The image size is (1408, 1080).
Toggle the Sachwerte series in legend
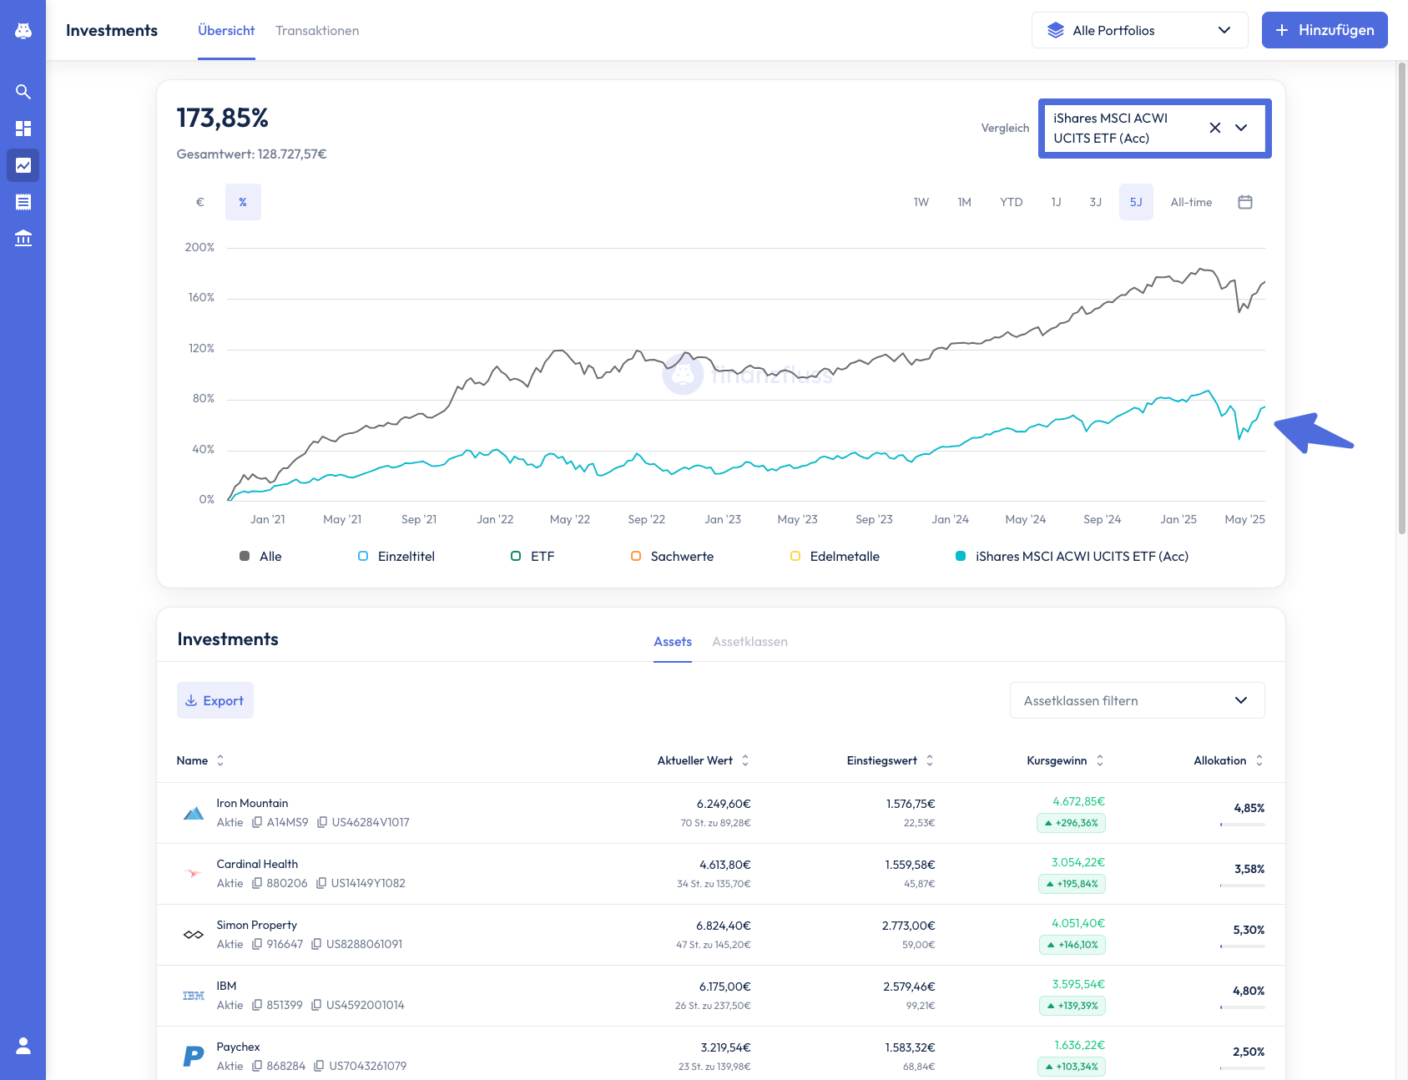click(672, 556)
